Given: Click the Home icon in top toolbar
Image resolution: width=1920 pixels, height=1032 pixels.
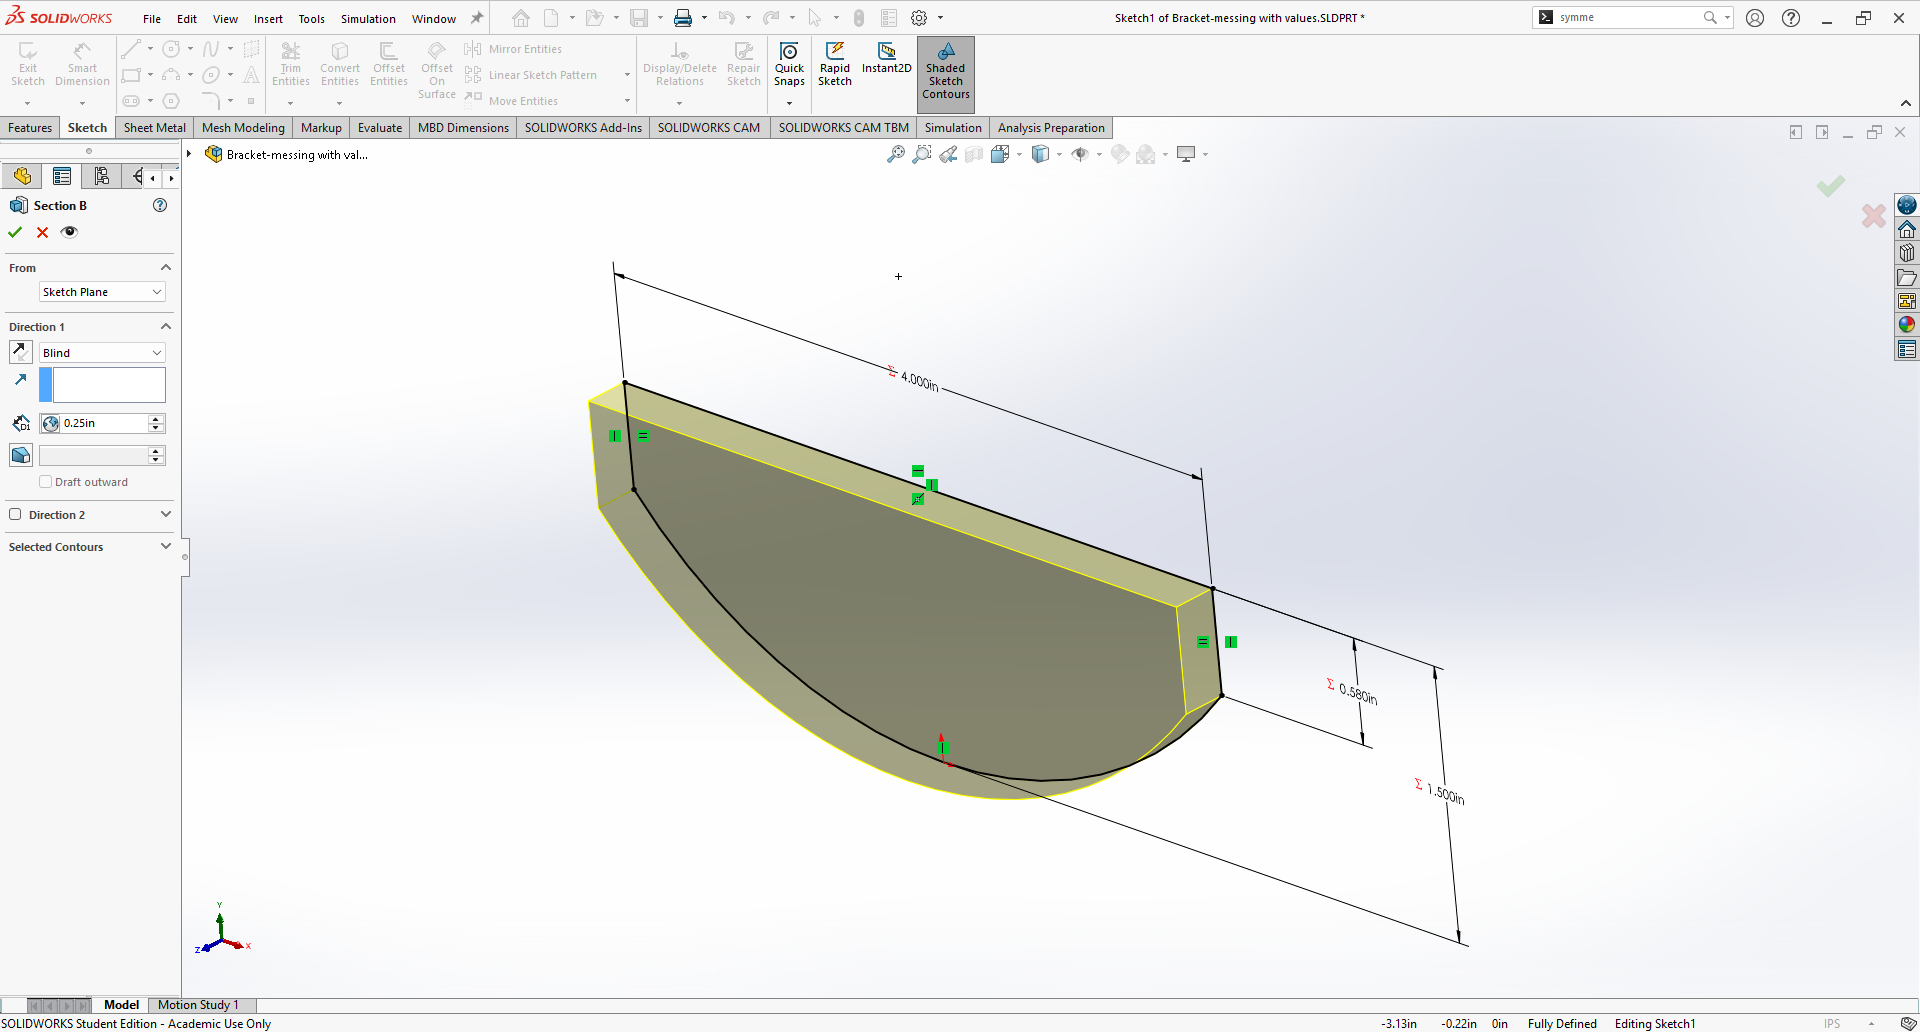Looking at the screenshot, I should pyautogui.click(x=521, y=18).
